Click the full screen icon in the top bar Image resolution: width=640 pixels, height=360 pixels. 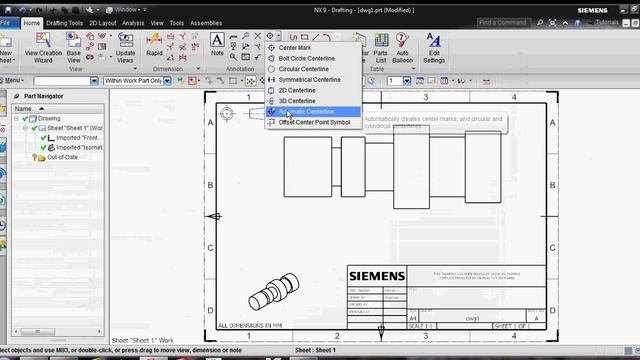(x=552, y=23)
